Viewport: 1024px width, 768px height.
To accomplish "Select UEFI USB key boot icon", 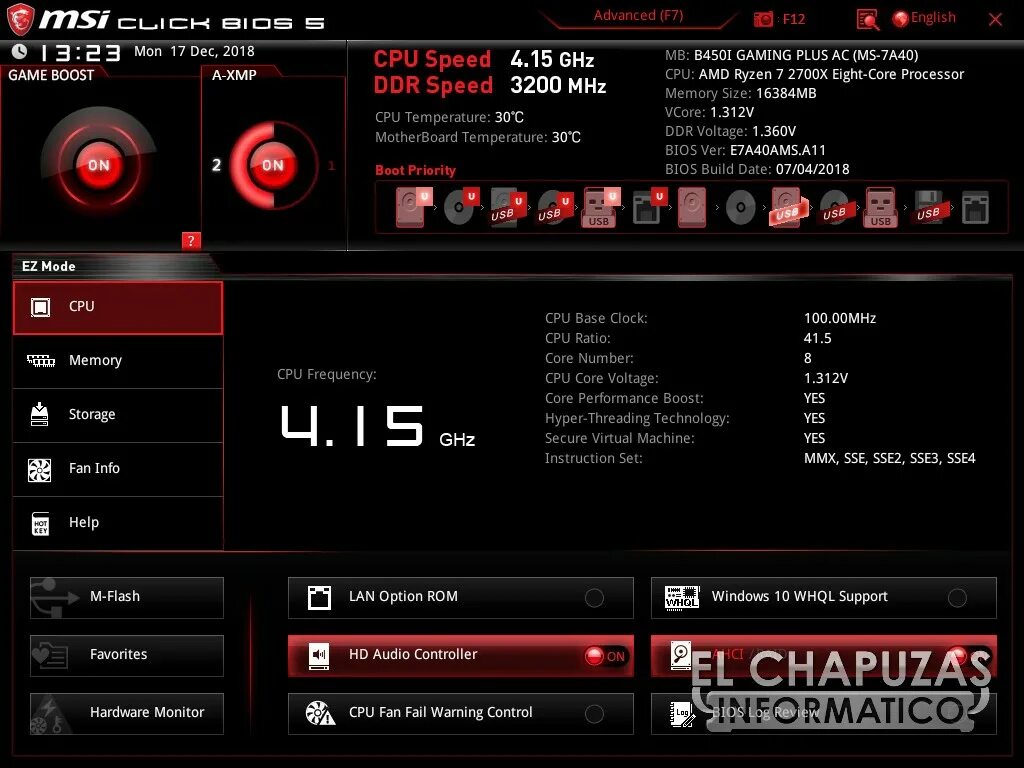I will click(x=600, y=208).
